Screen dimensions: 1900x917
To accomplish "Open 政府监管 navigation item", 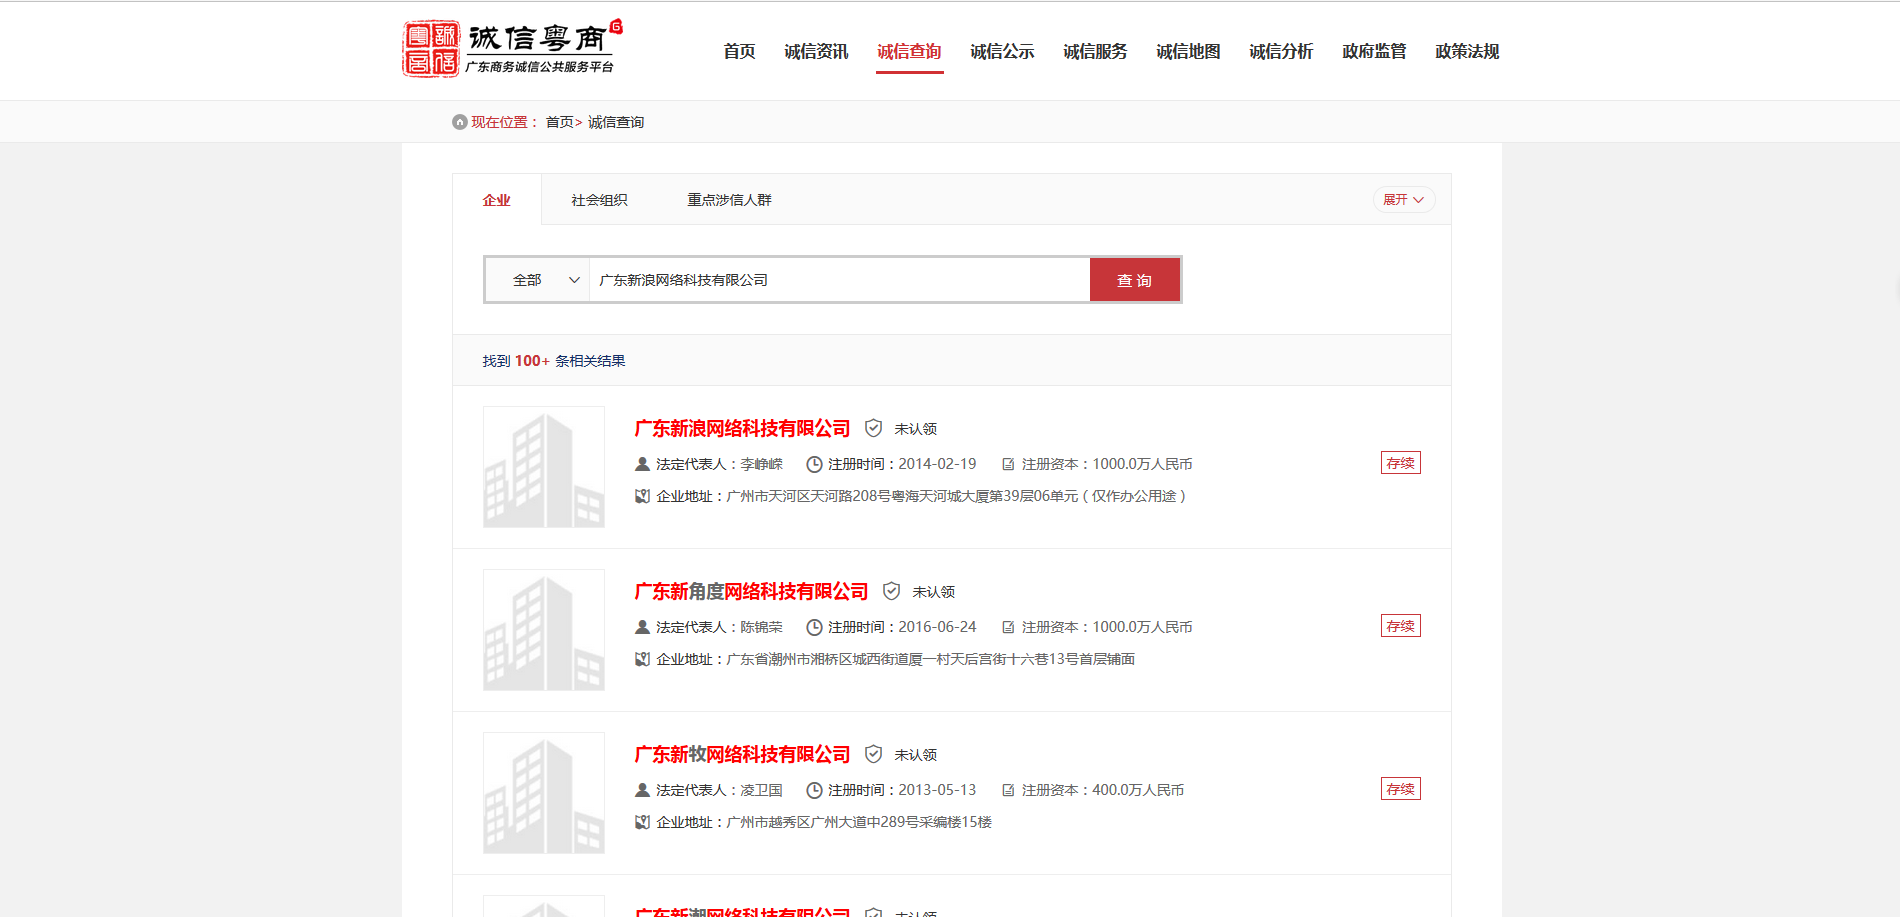I will (1374, 51).
